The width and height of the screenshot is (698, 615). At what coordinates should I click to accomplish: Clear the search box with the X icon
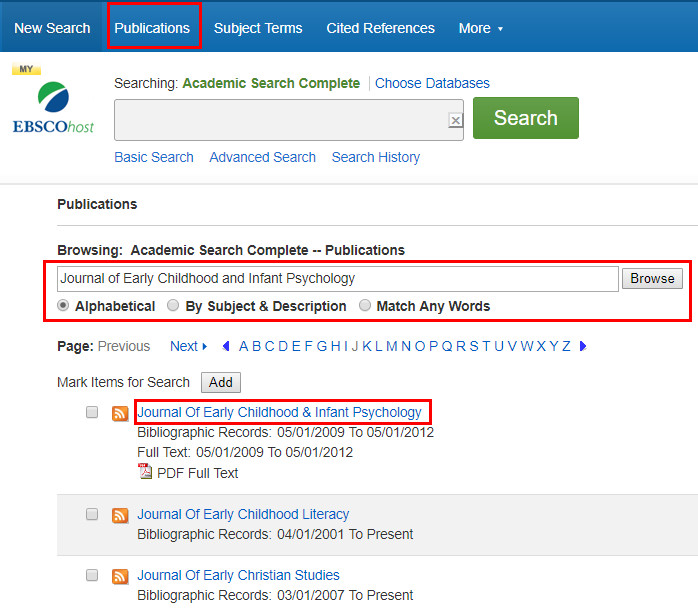click(x=455, y=120)
